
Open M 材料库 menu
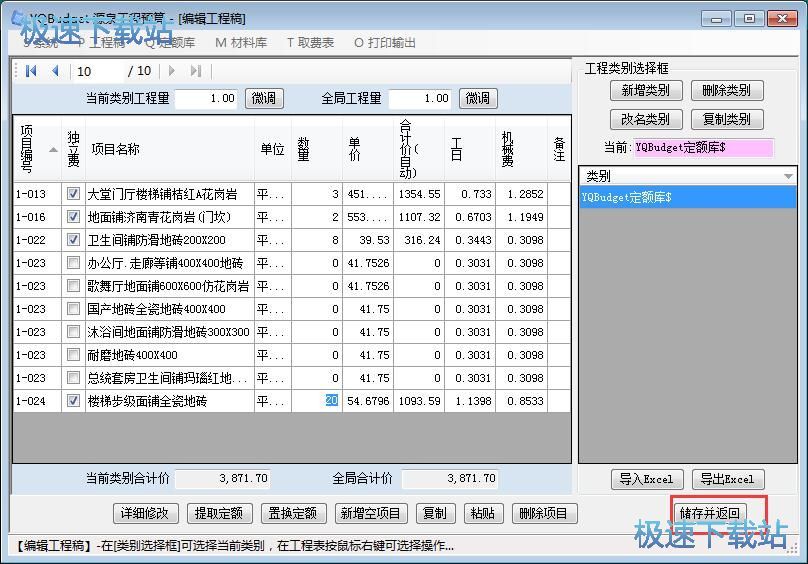[x=241, y=43]
